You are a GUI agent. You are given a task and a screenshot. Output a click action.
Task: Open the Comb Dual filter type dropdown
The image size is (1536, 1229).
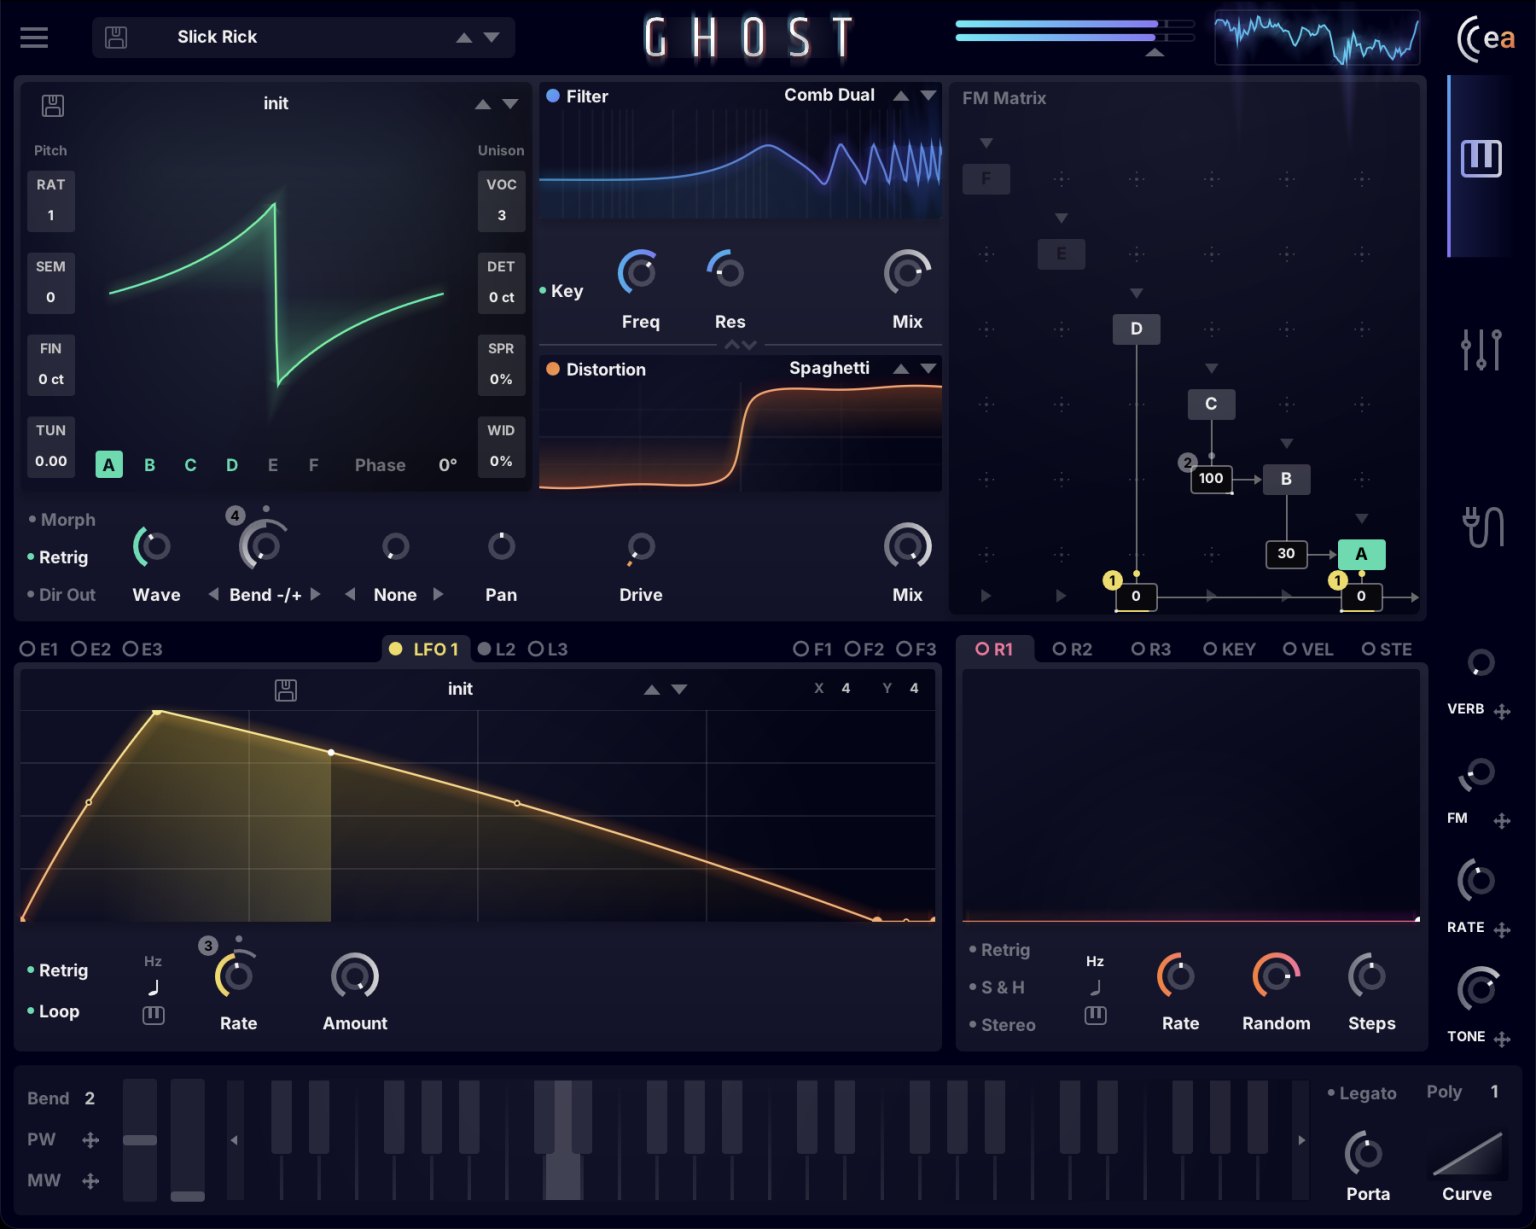tap(829, 95)
